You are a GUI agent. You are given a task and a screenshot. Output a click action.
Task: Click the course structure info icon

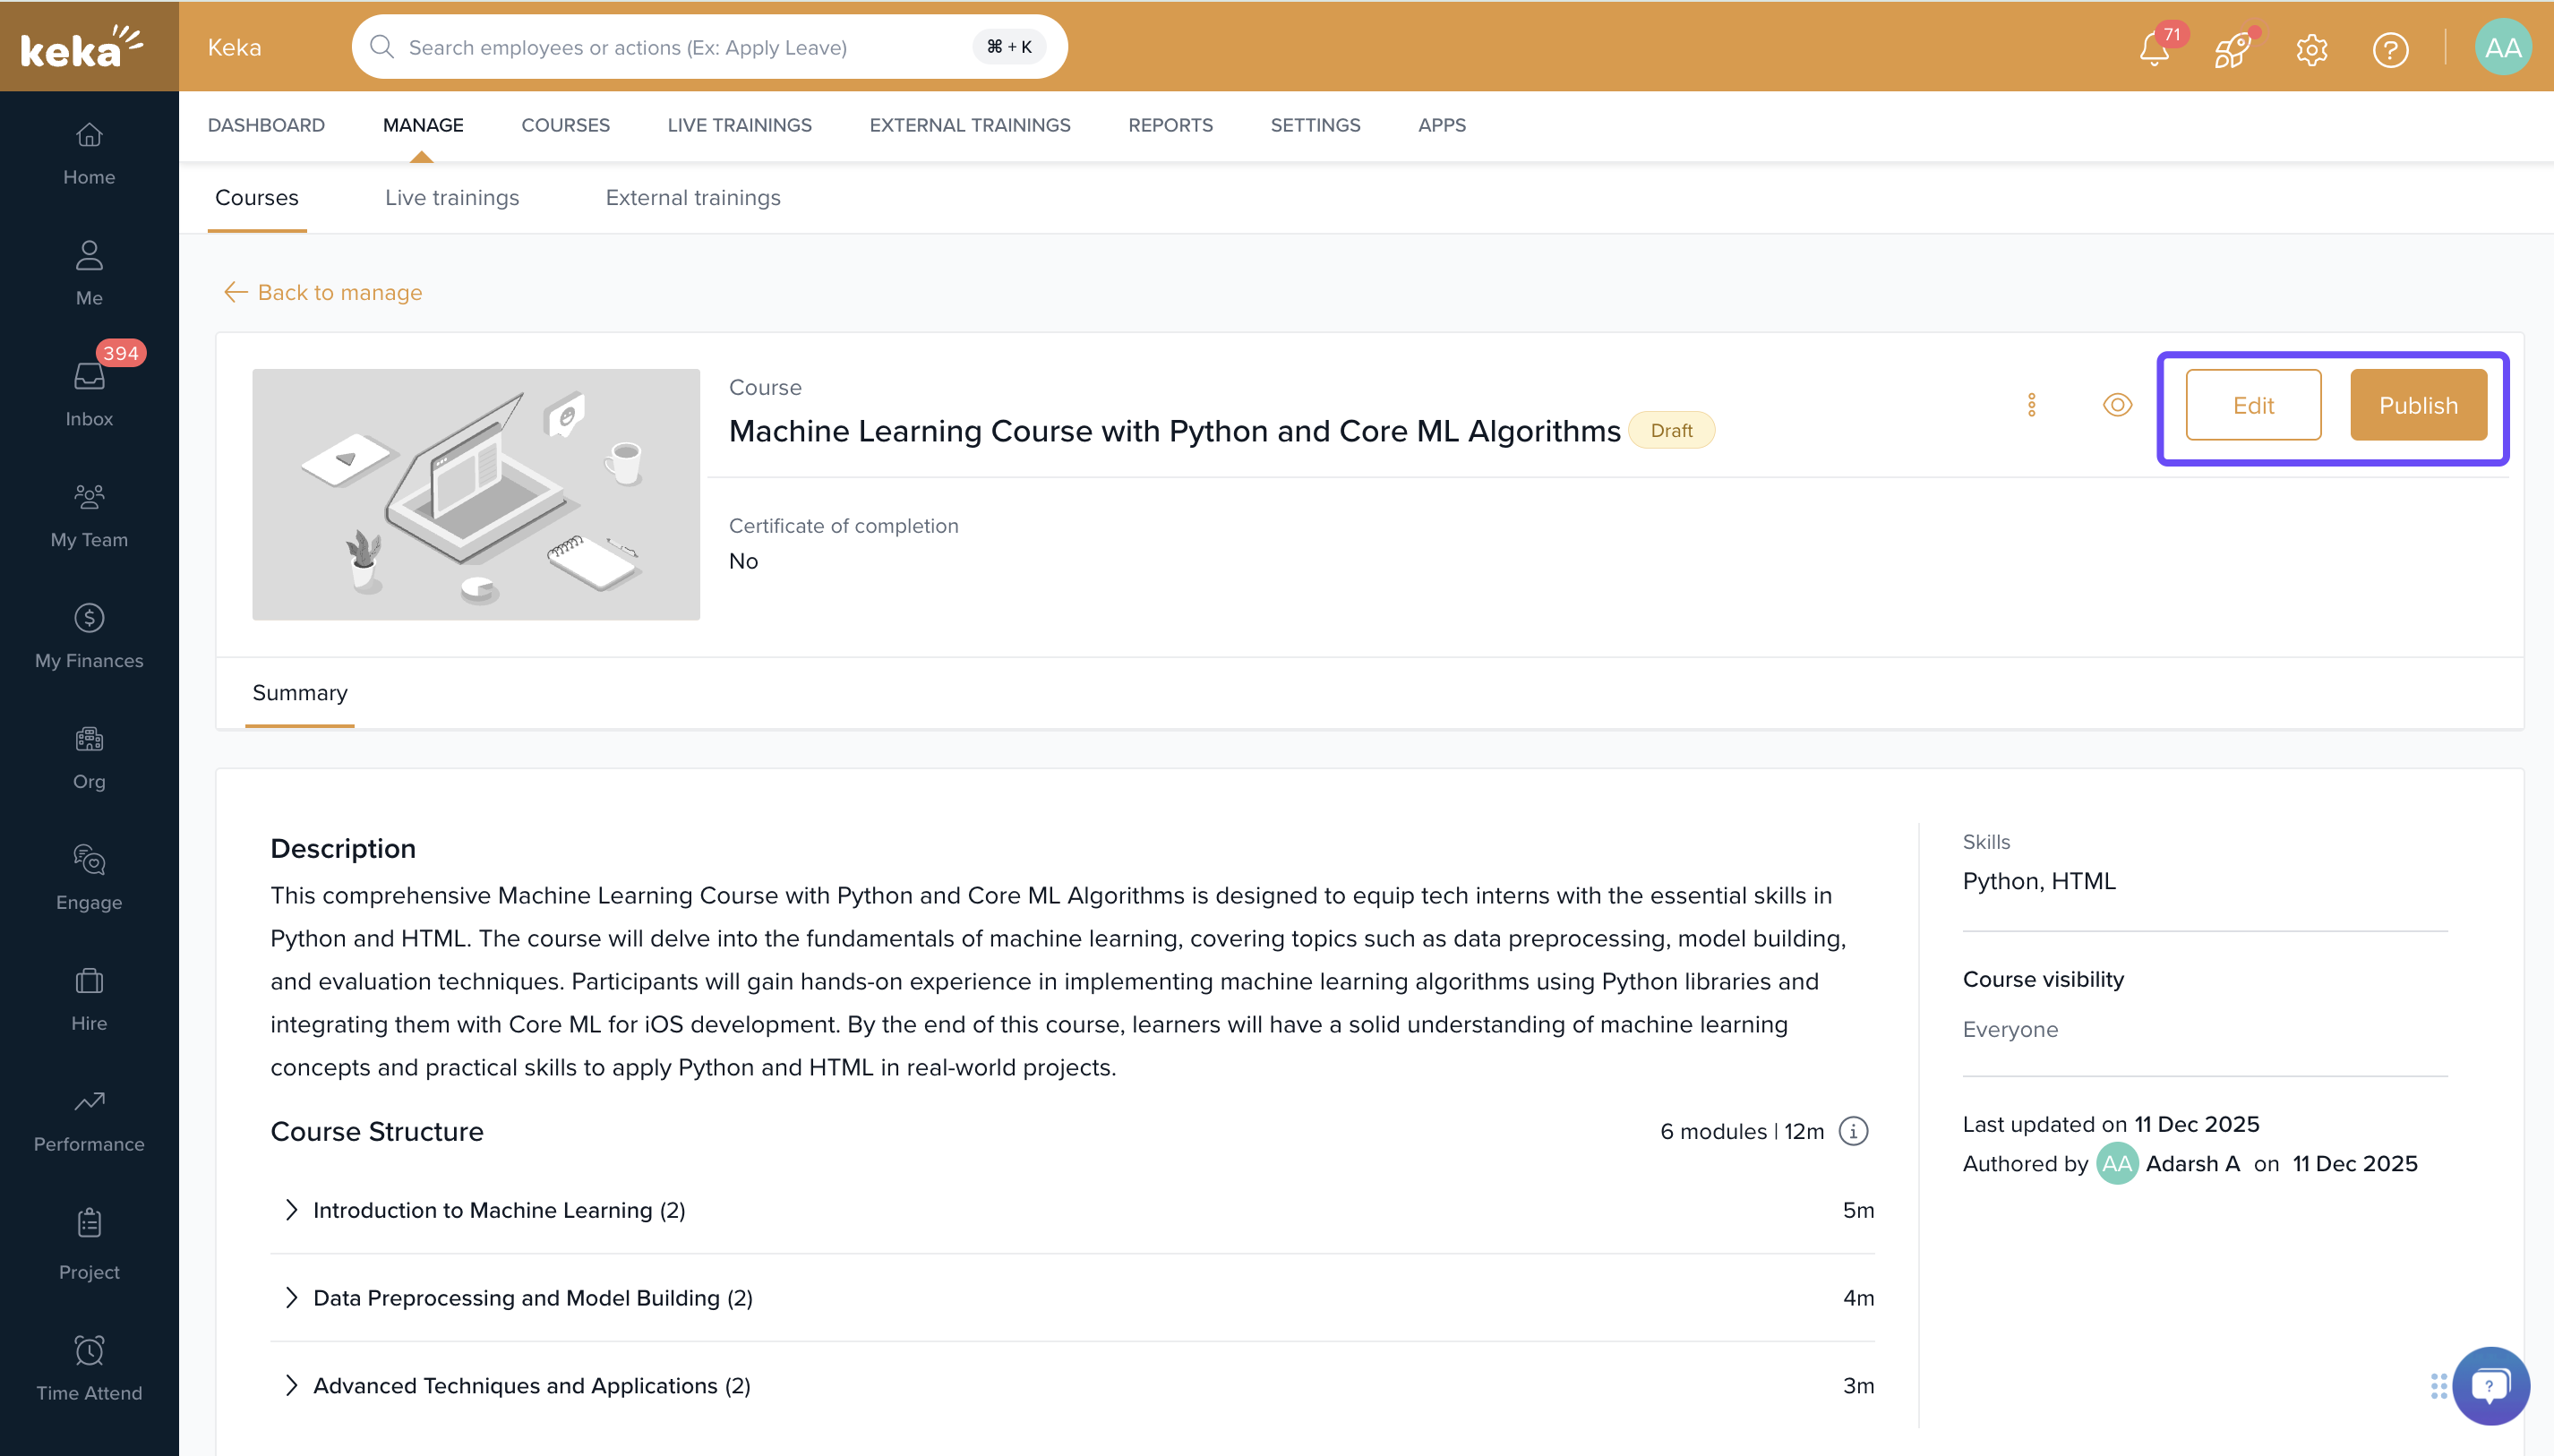click(x=1853, y=1131)
